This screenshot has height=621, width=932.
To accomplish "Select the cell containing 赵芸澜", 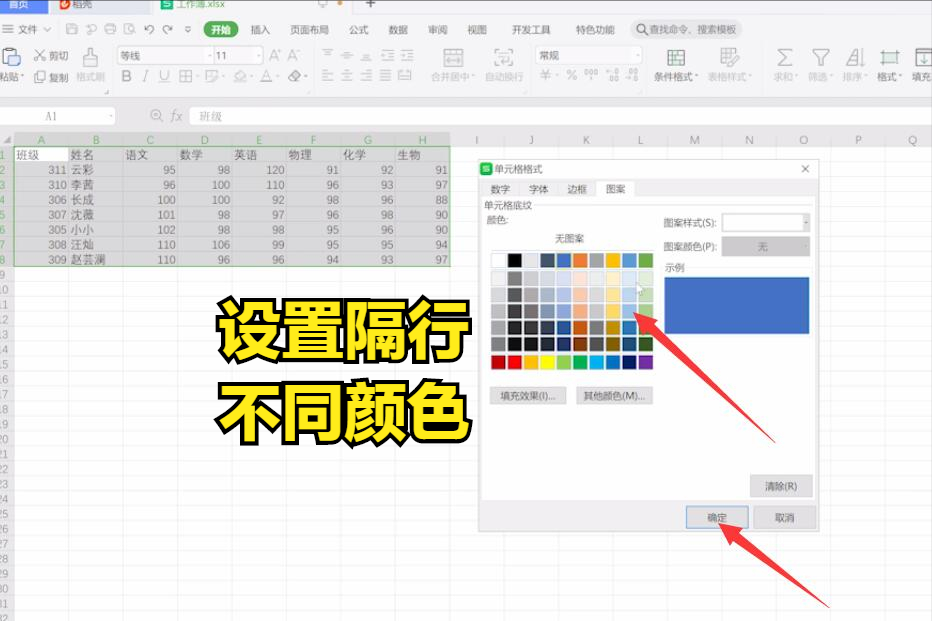I will pyautogui.click(x=96, y=260).
